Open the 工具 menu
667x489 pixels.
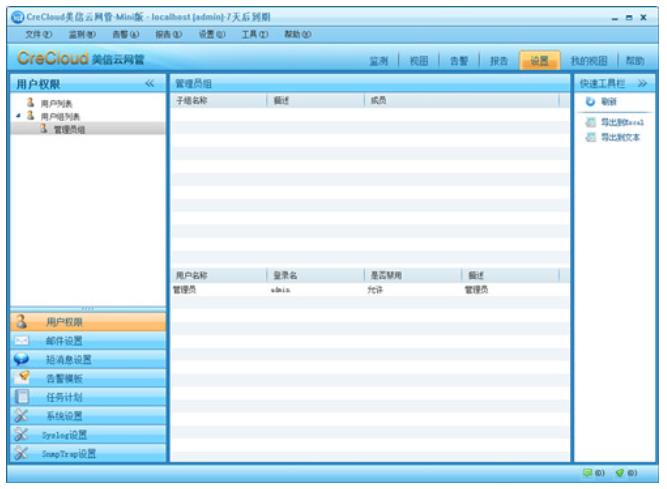pos(254,34)
